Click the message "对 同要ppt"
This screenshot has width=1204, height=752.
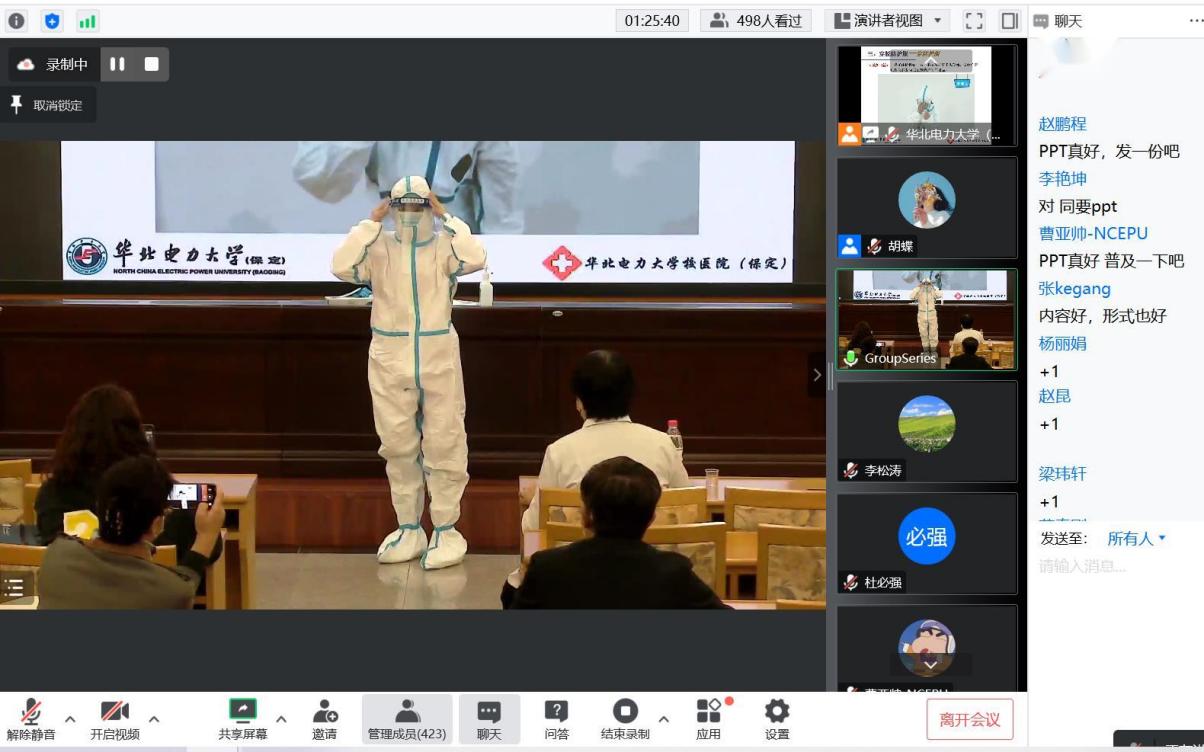(x=1078, y=207)
